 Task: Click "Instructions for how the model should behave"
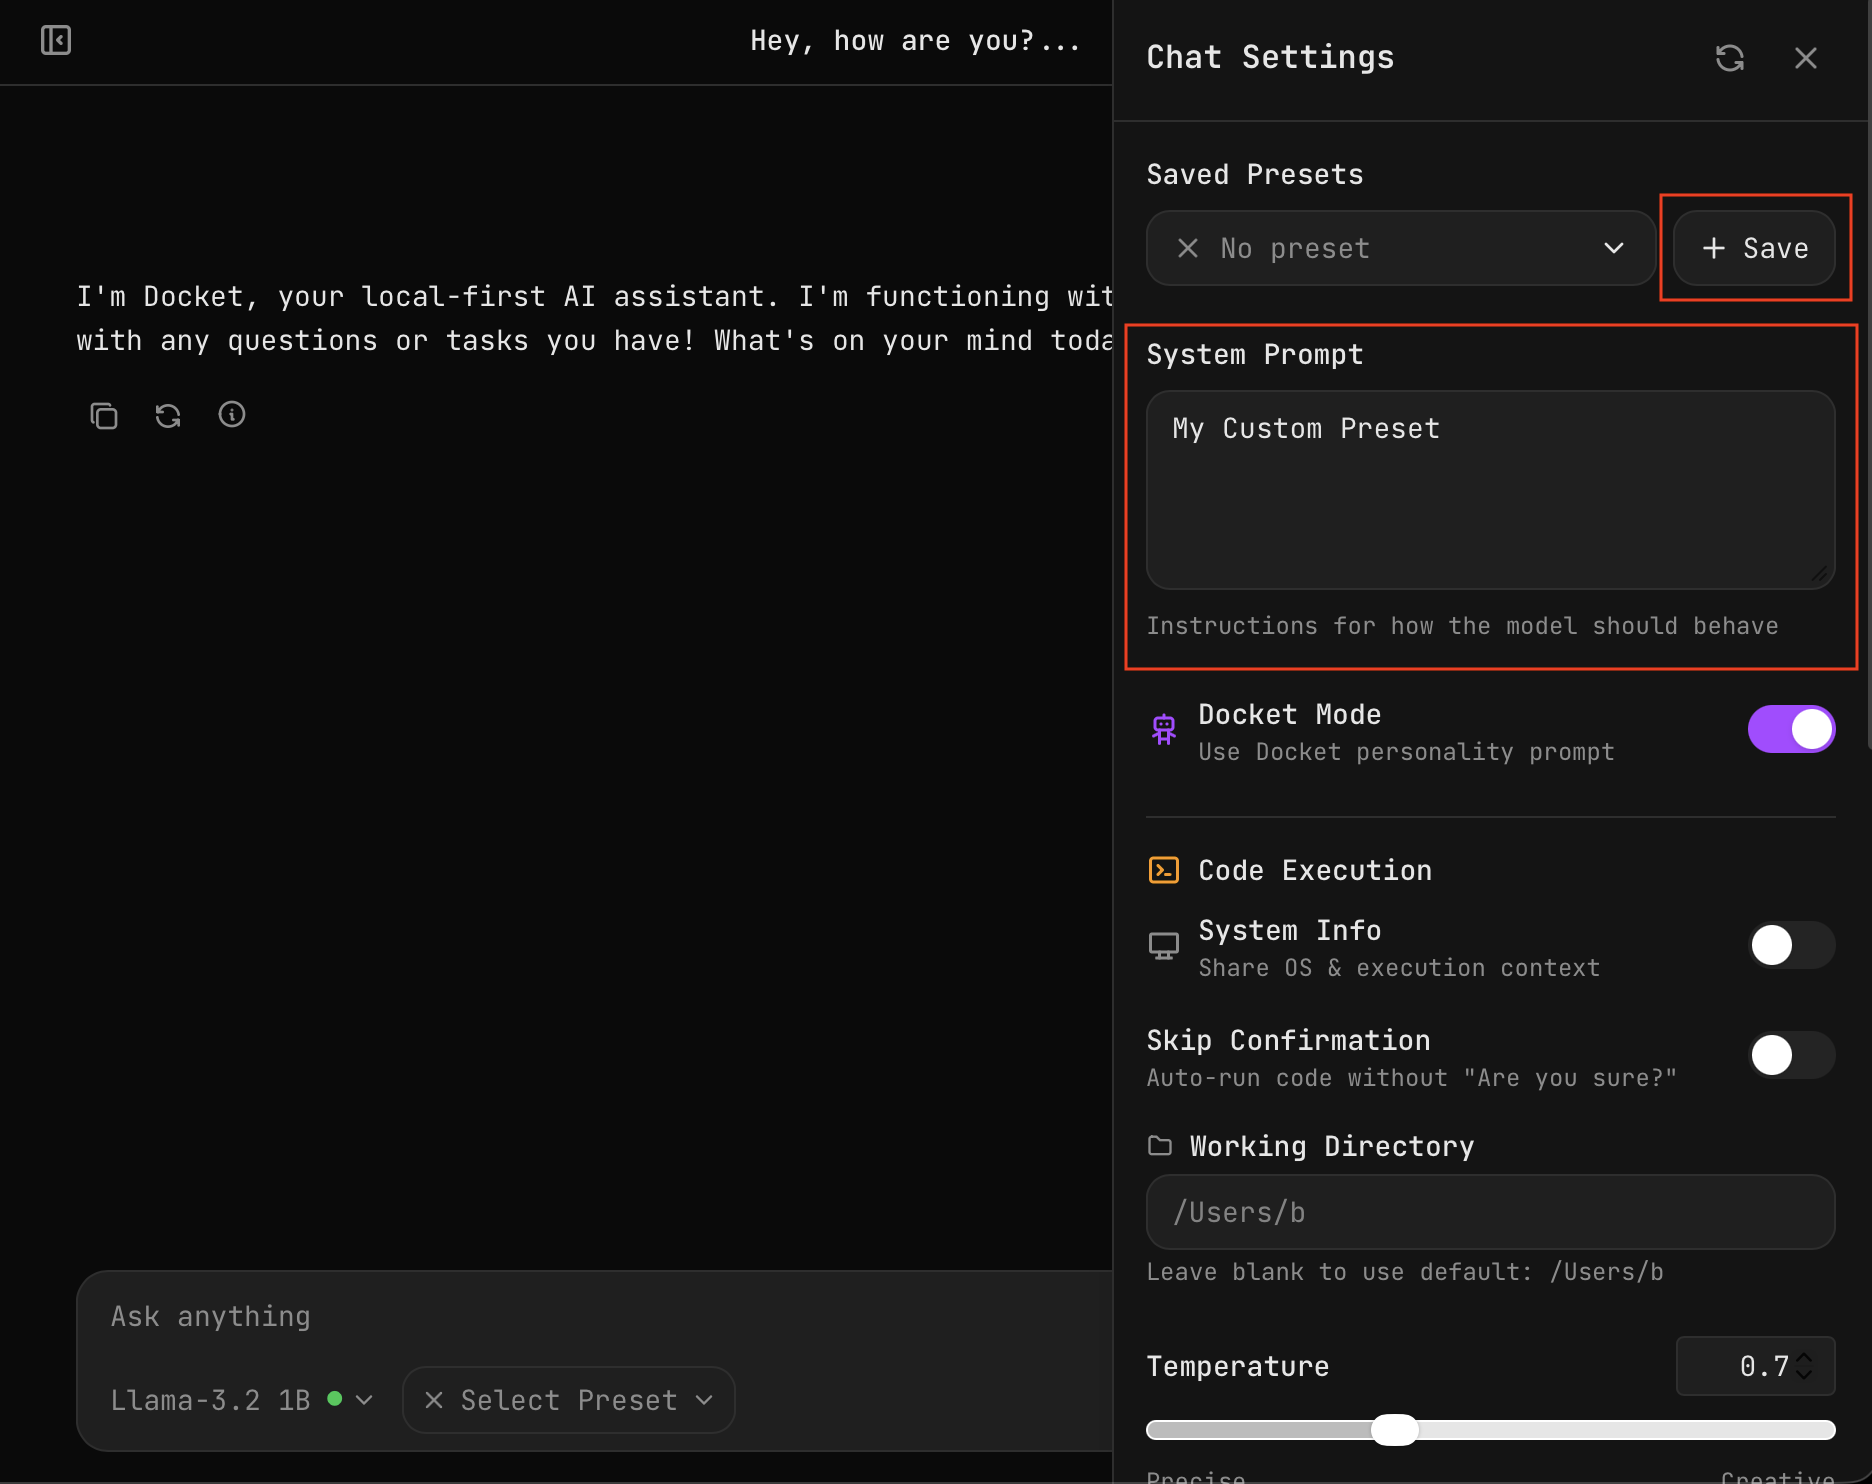(1462, 626)
